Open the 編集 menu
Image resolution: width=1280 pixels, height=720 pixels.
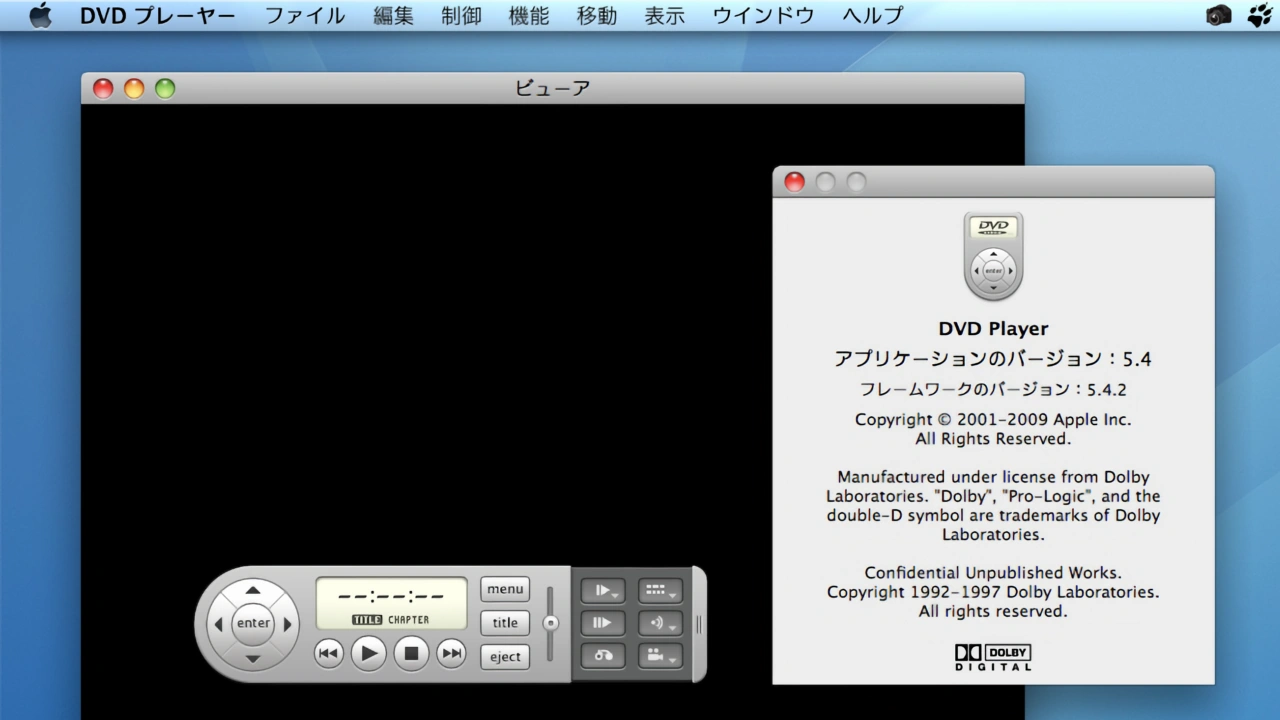pyautogui.click(x=393, y=15)
